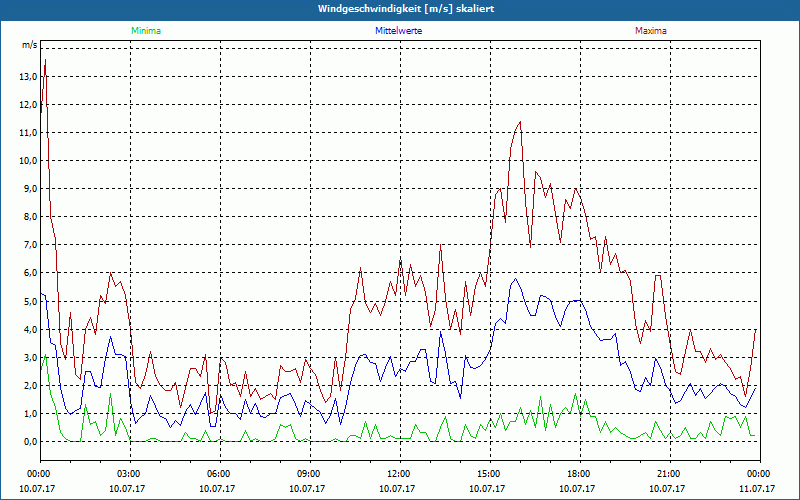Click the '6,0' y-axis value
Image resolution: width=800 pixels, height=500 pixels.
[30, 273]
